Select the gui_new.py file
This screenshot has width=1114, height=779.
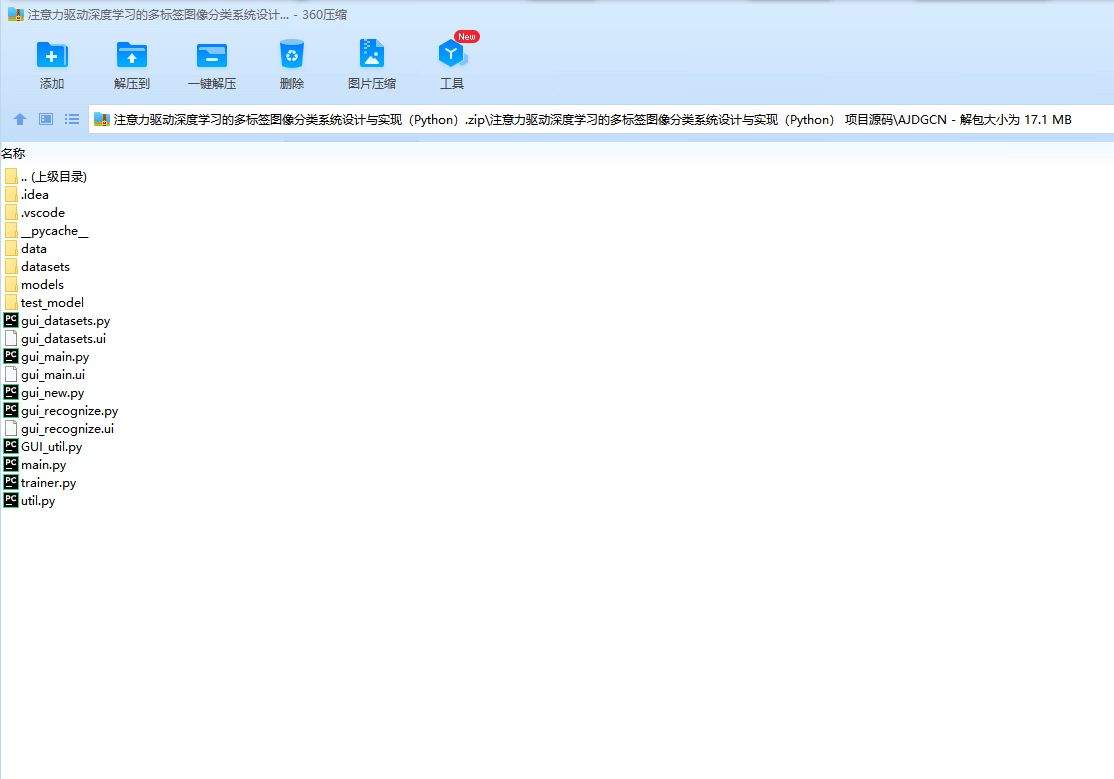[x=44, y=392]
